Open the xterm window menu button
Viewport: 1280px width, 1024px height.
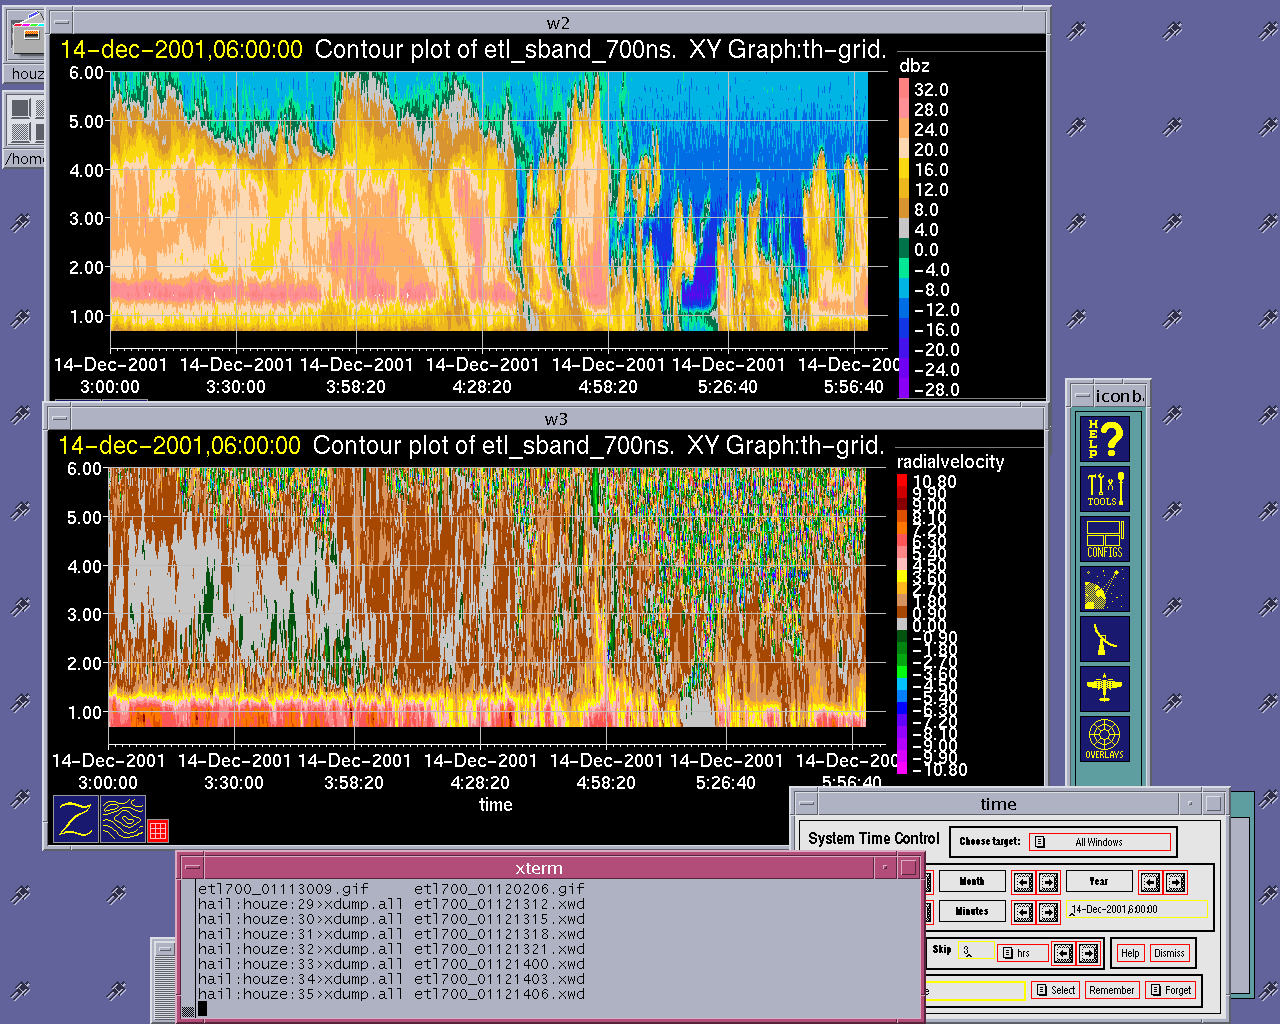click(194, 868)
